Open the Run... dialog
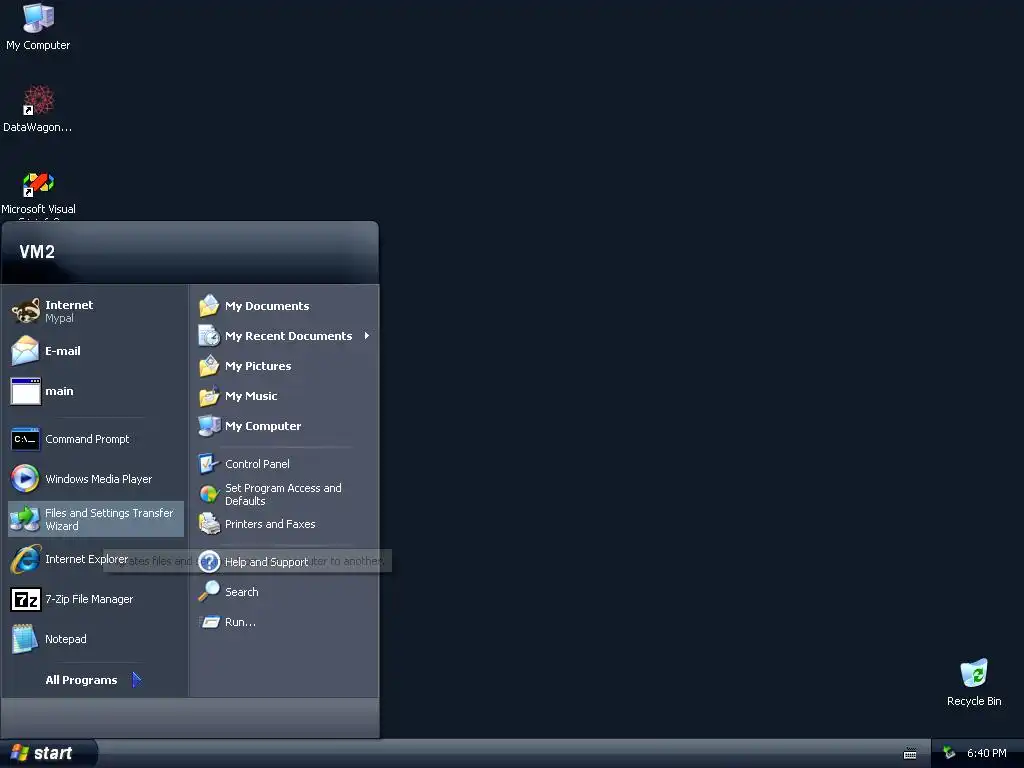The image size is (1024, 768). point(285,622)
